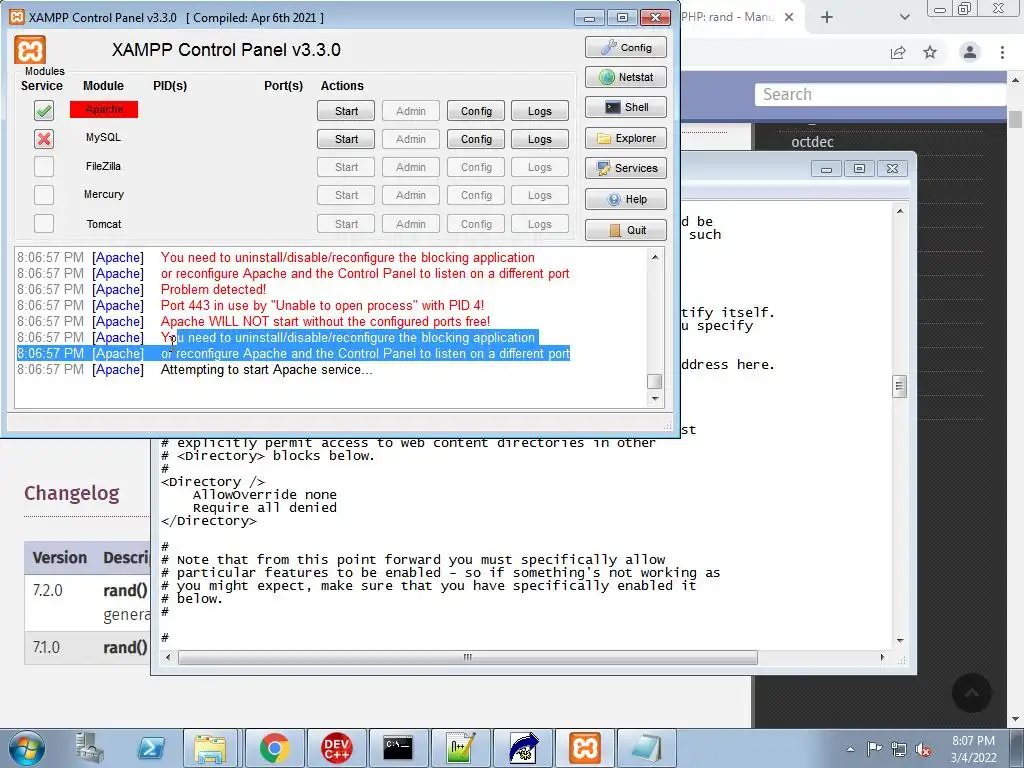Image resolution: width=1024 pixels, height=768 pixels.
Task: Start the Apache module
Action: point(346,111)
